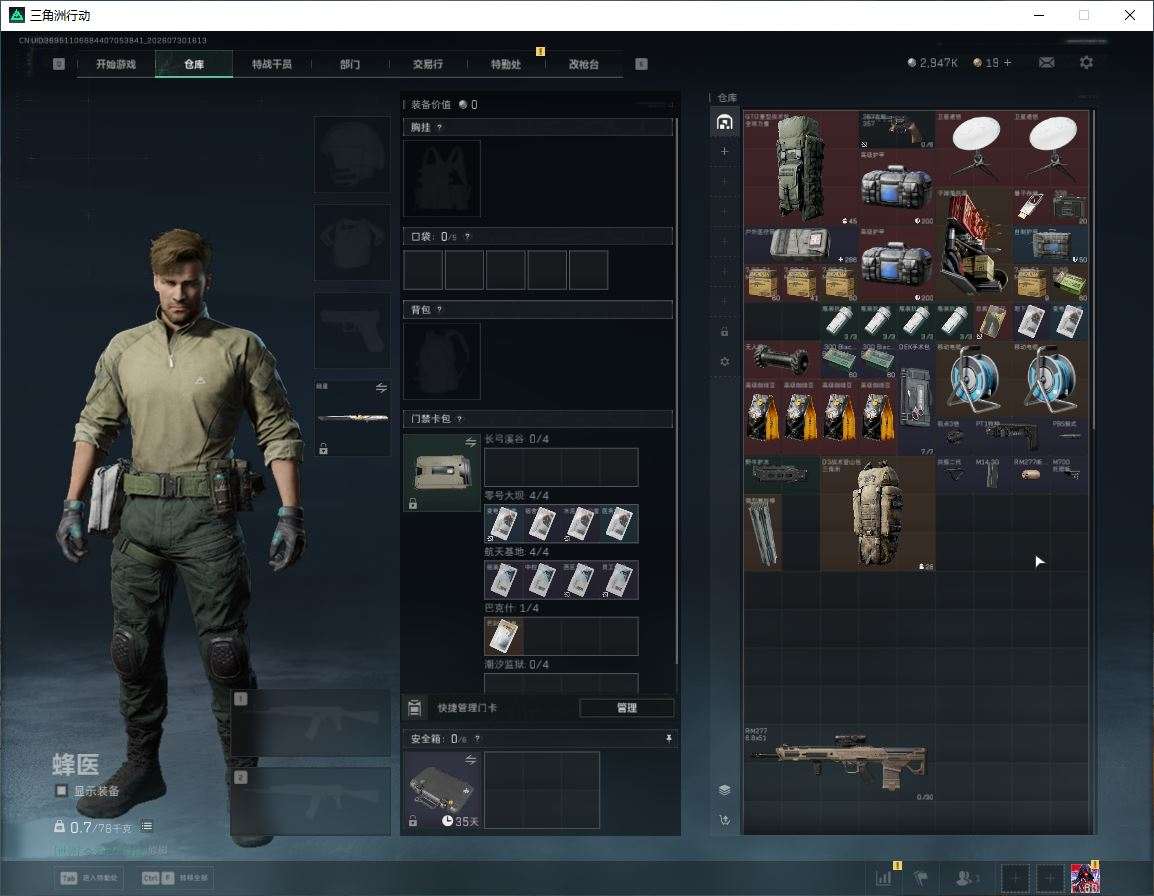Select the D3 tactical hiking backpack
Screen dimensions: 1154x896
[x=877, y=513]
